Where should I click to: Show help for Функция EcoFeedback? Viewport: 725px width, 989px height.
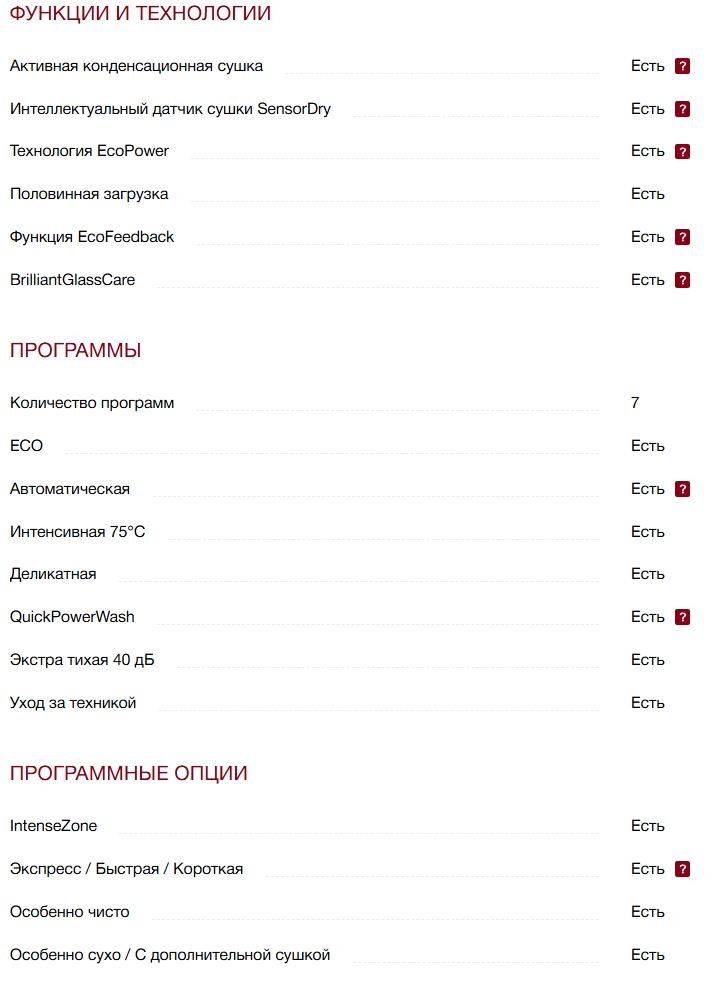coord(682,237)
